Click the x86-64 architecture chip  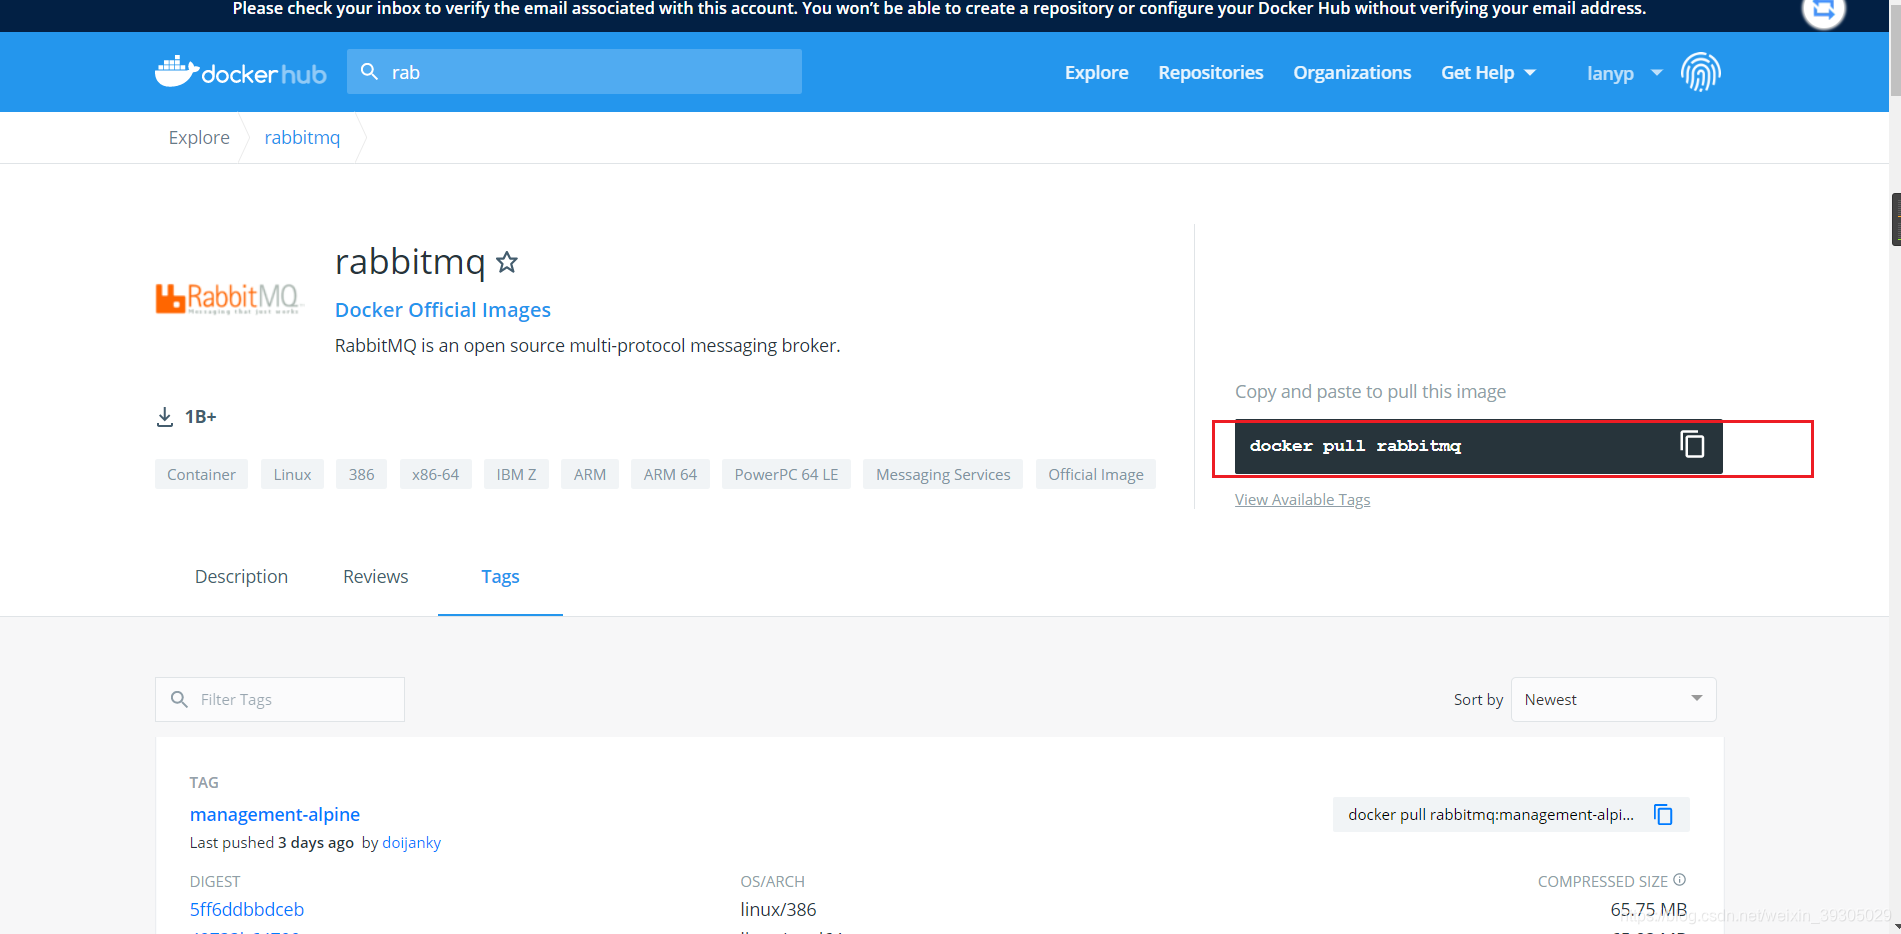click(435, 474)
